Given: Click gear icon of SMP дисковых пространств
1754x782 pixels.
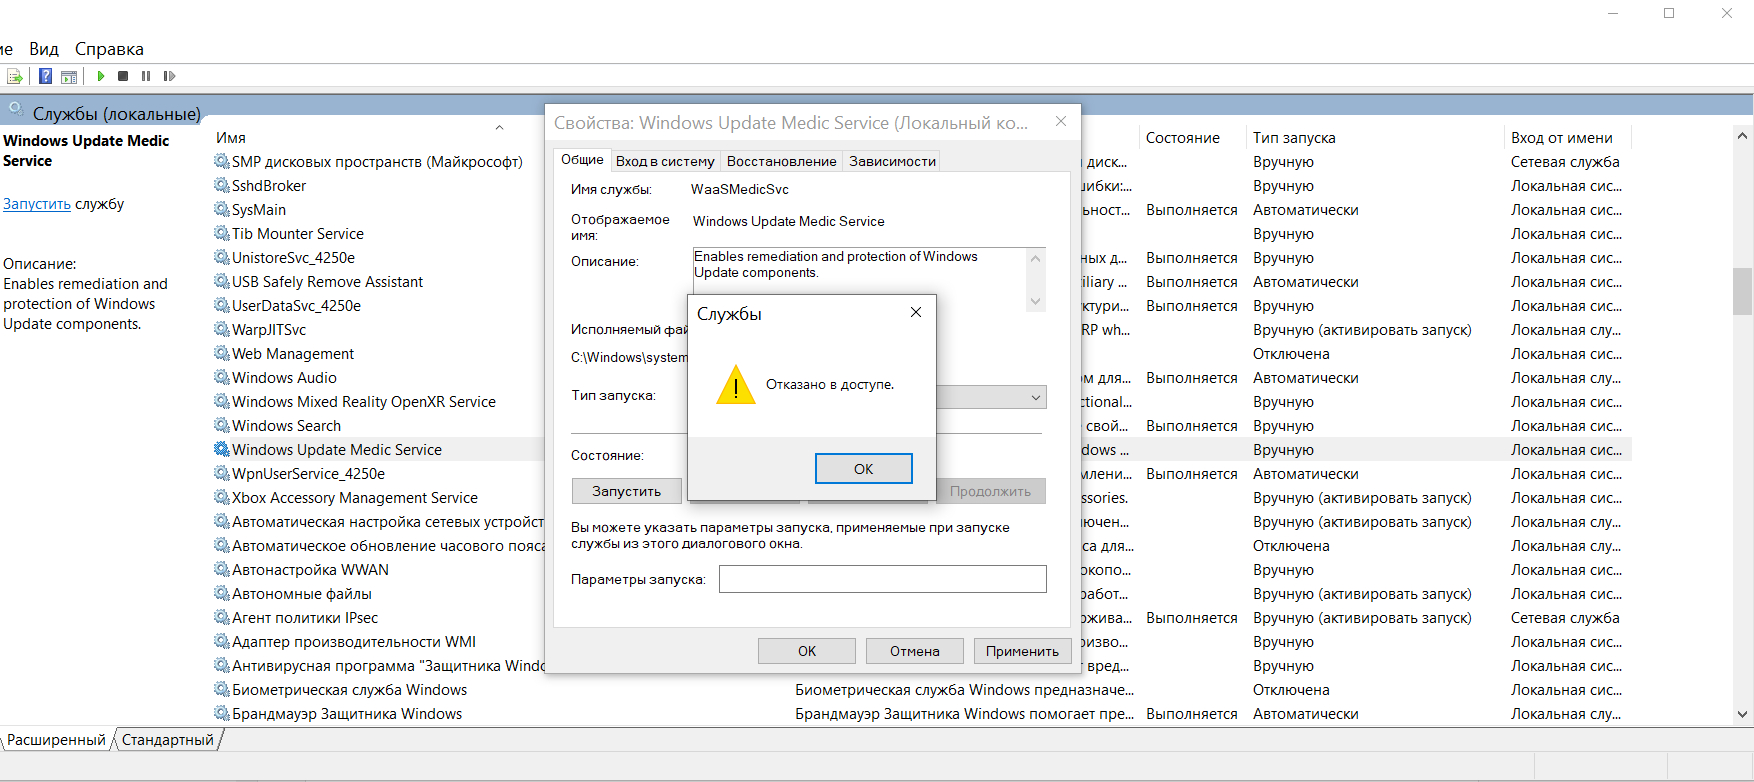Looking at the screenshot, I should click(x=221, y=161).
